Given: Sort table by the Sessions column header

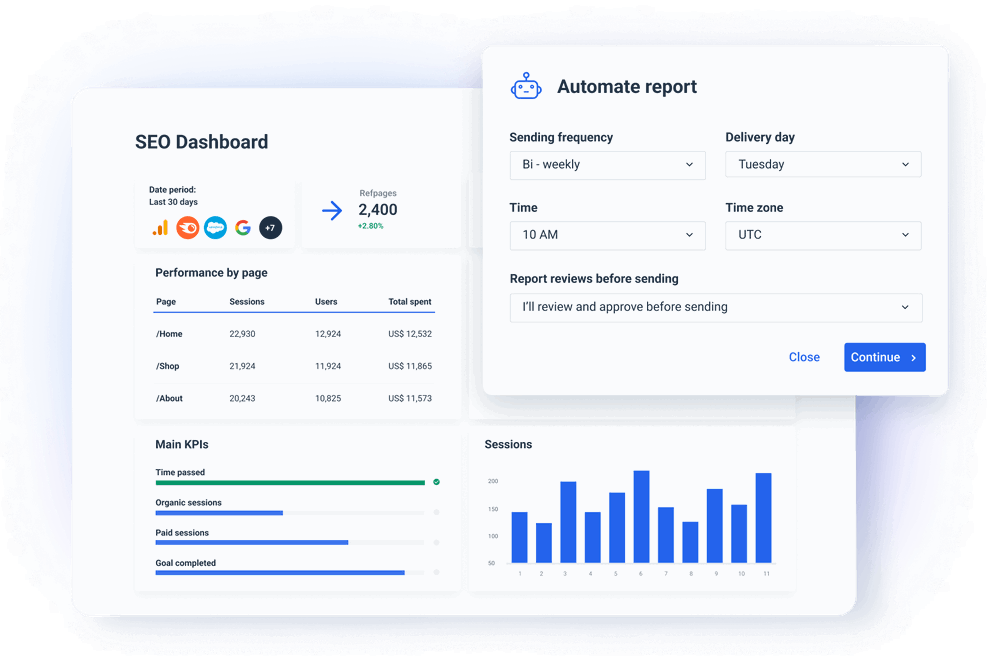Looking at the screenshot, I should coord(247,301).
